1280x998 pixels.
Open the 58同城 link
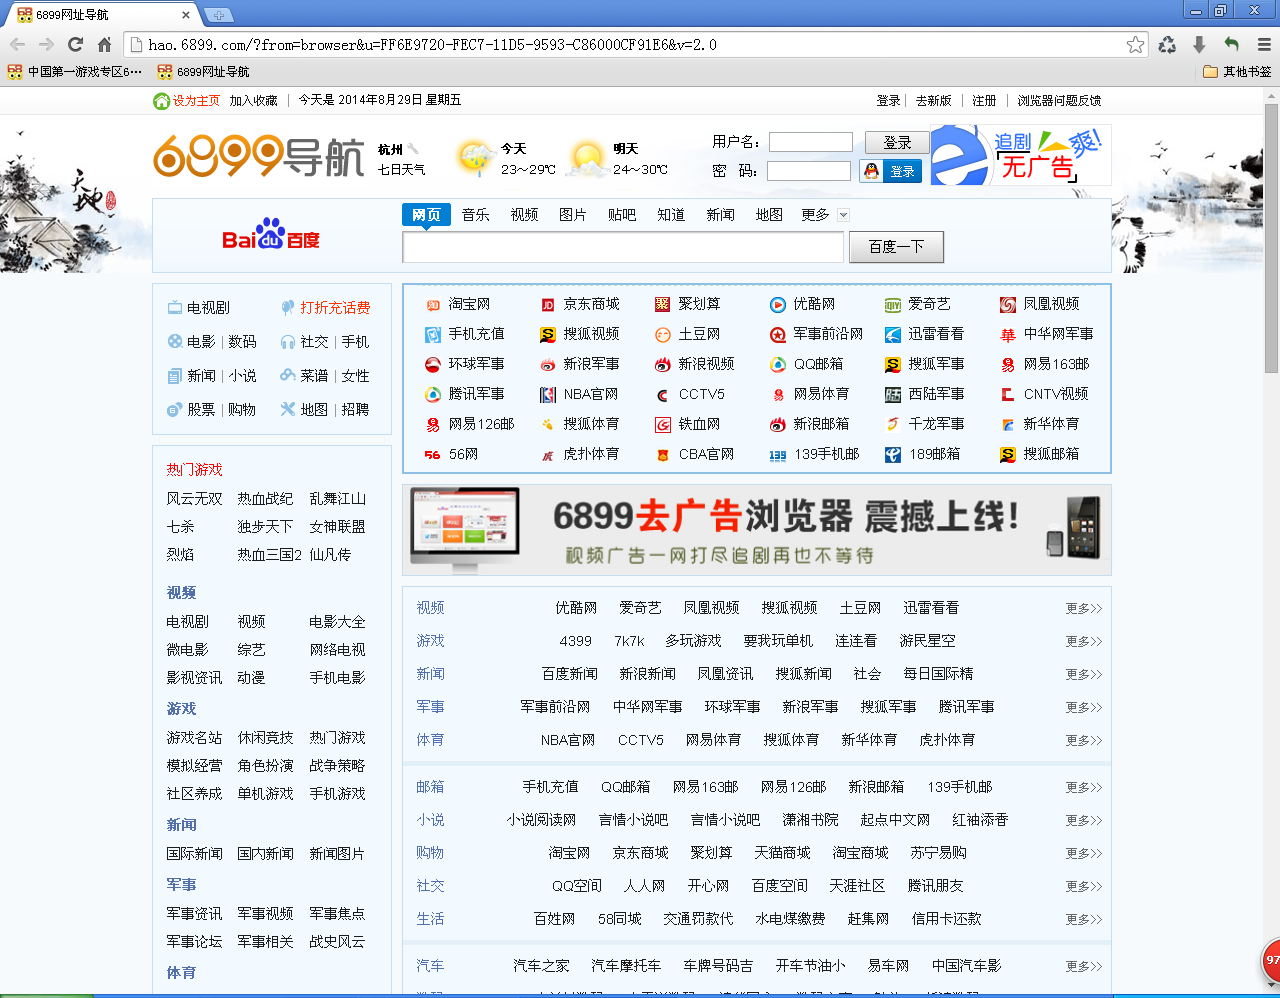click(620, 919)
